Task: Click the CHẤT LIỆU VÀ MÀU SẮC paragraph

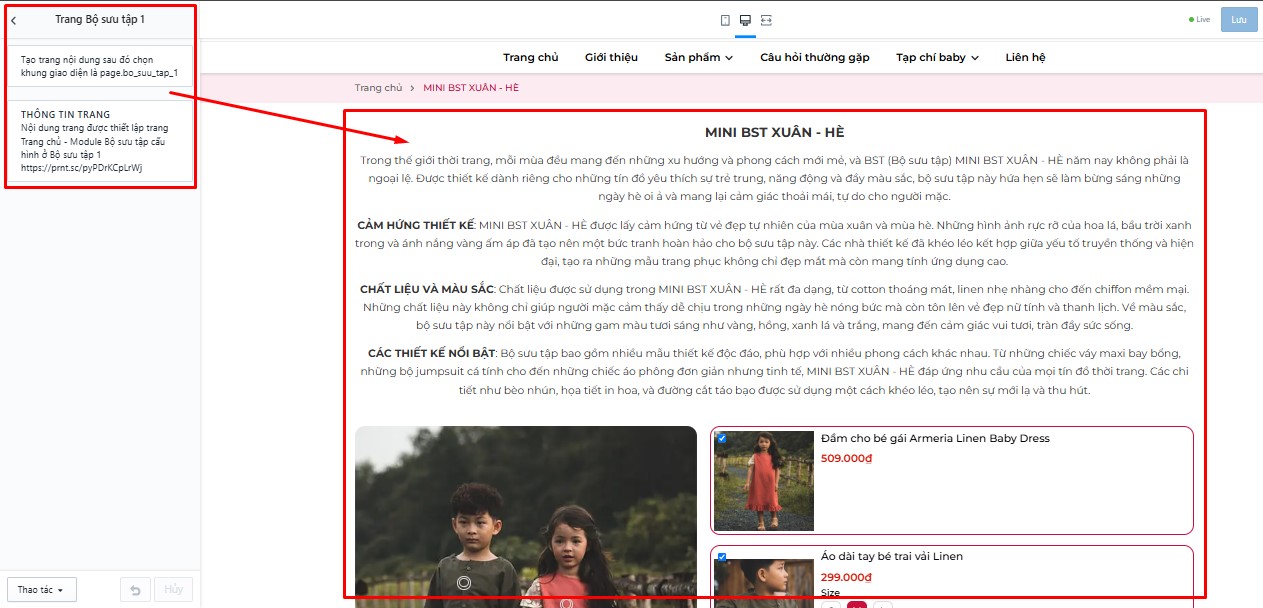Action: pos(775,307)
